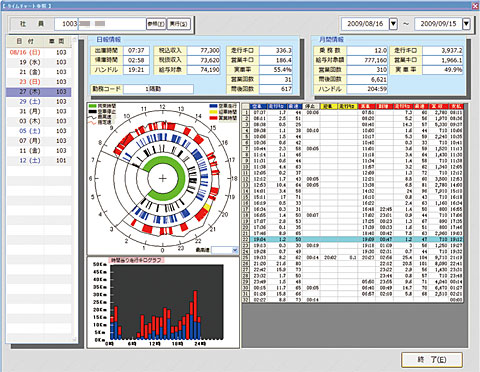Click the monthly ハンドル value 204:59
The width and height of the screenshot is (480, 372).
click(367, 89)
